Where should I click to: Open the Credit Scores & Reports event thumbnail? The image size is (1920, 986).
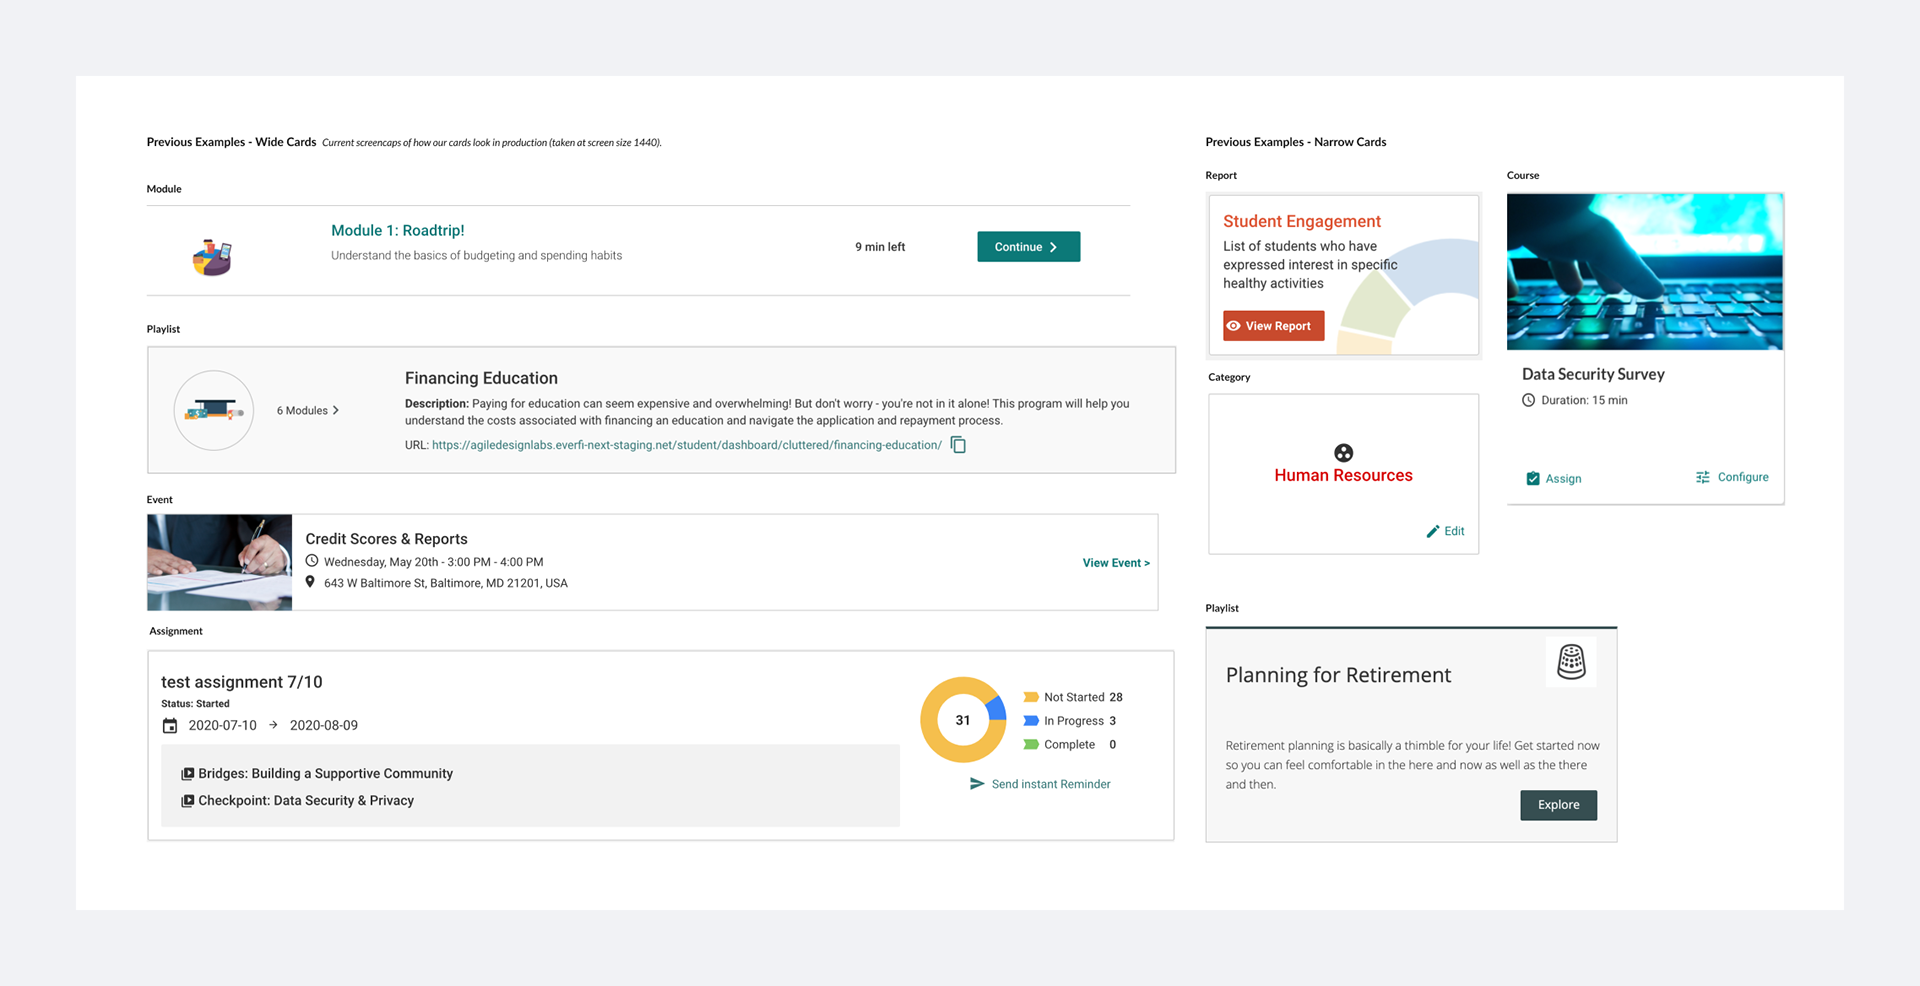(220, 562)
